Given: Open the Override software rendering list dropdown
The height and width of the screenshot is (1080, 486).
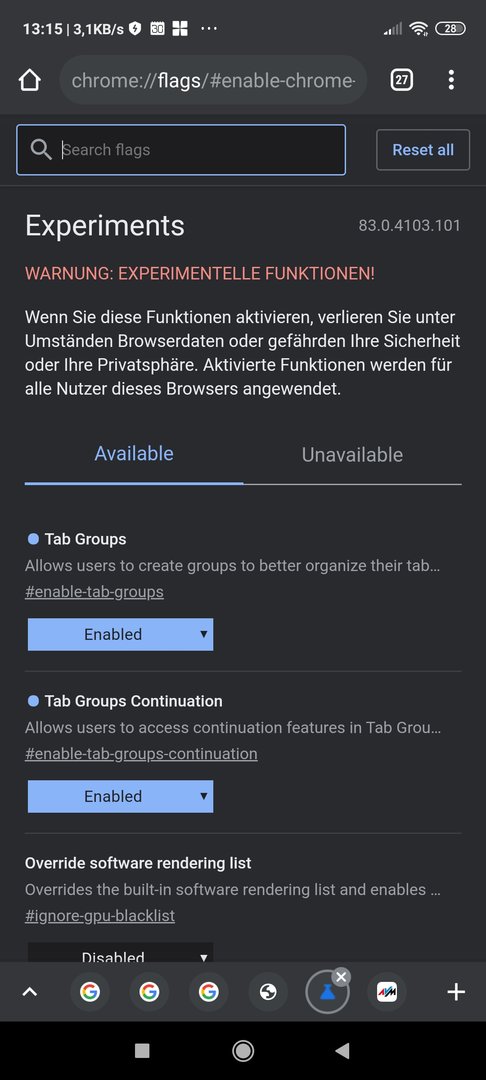Looking at the screenshot, I should [120, 953].
